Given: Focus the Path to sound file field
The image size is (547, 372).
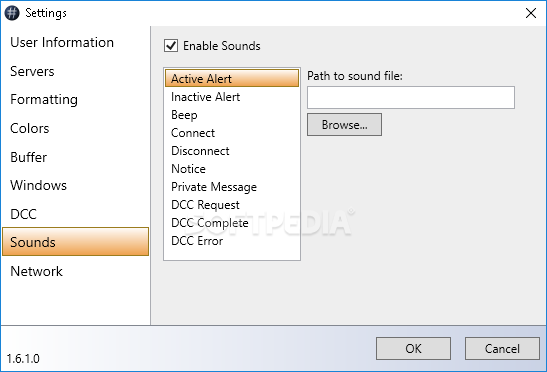Looking at the screenshot, I should pyautogui.click(x=411, y=97).
